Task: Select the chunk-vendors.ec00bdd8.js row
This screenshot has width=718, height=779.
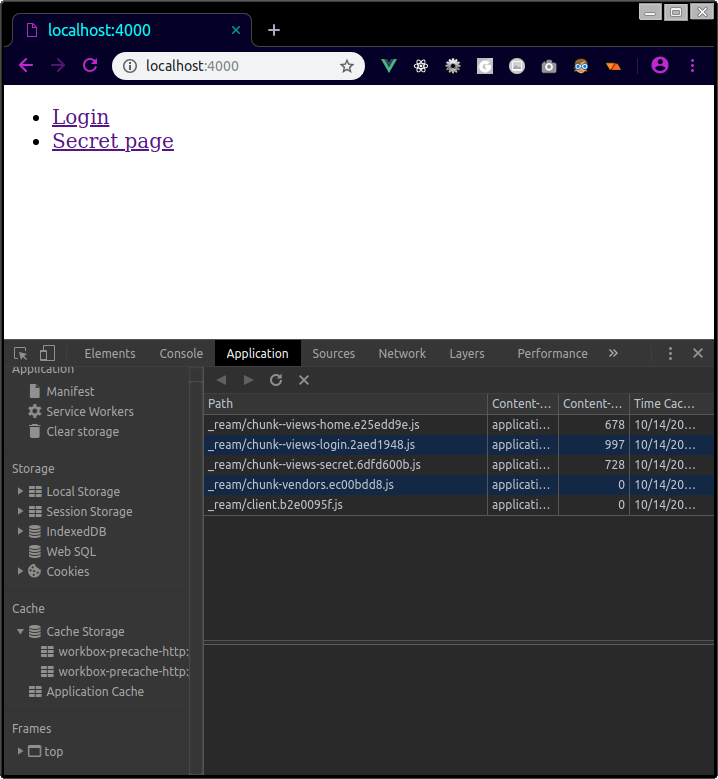Action: coord(459,484)
